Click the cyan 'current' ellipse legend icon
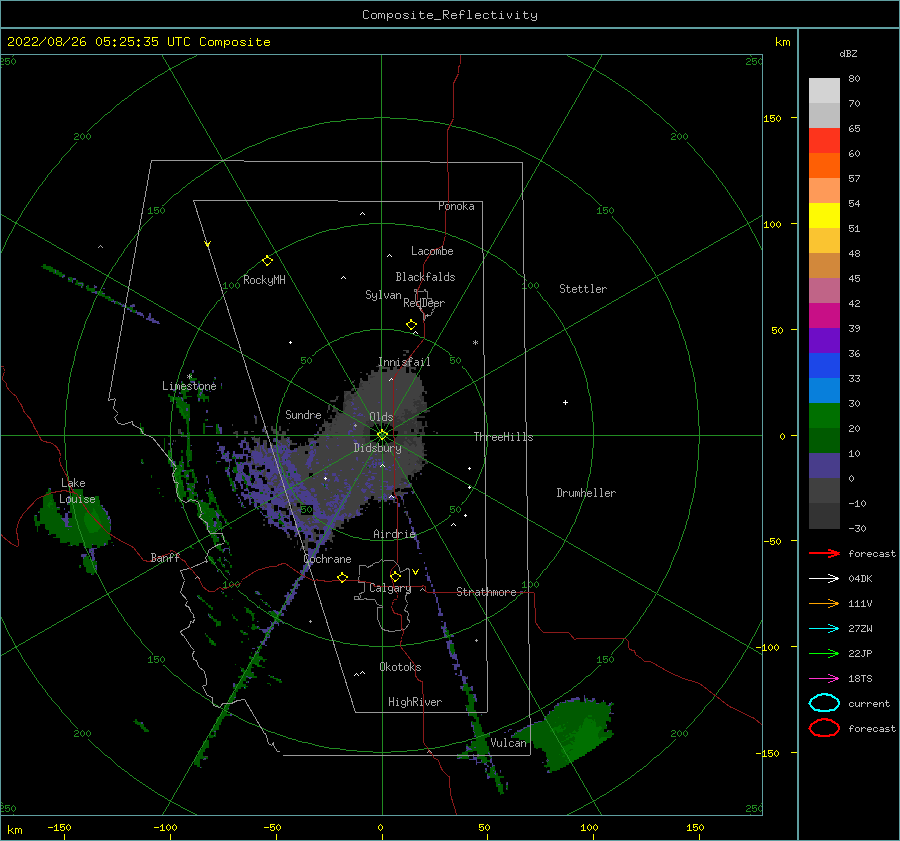 click(824, 703)
